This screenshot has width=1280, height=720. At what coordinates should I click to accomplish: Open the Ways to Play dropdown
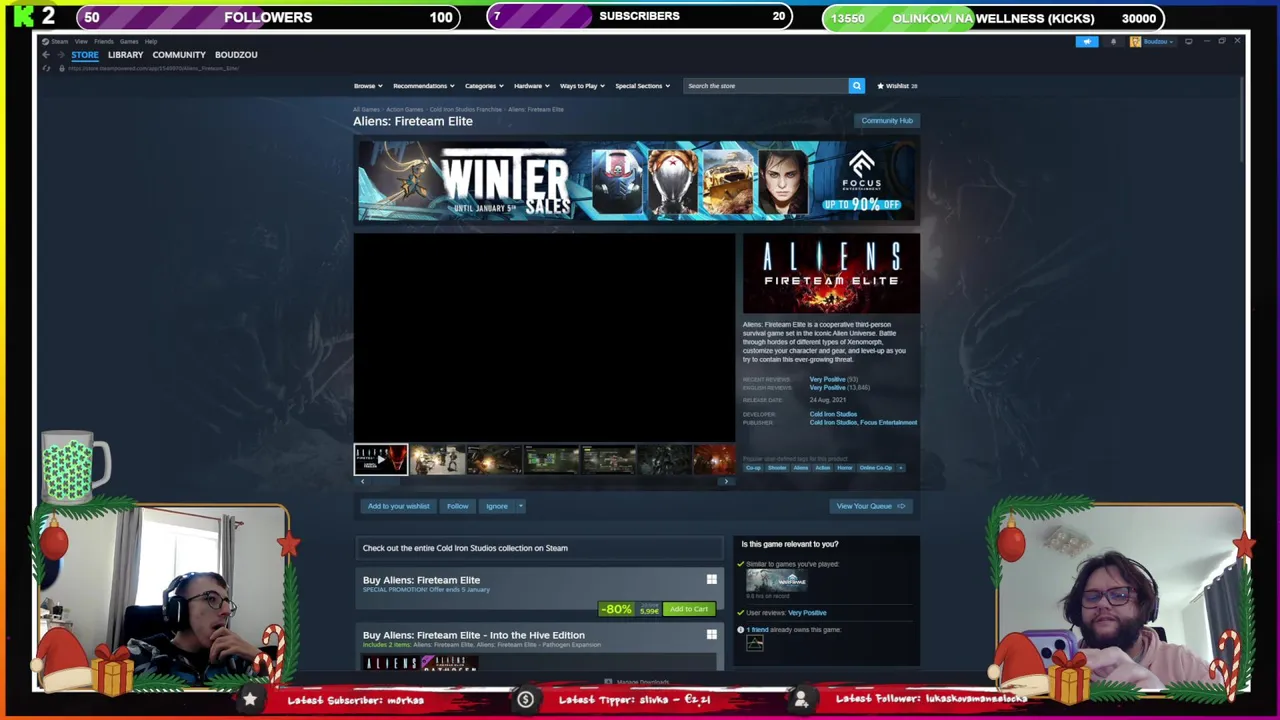click(x=582, y=86)
